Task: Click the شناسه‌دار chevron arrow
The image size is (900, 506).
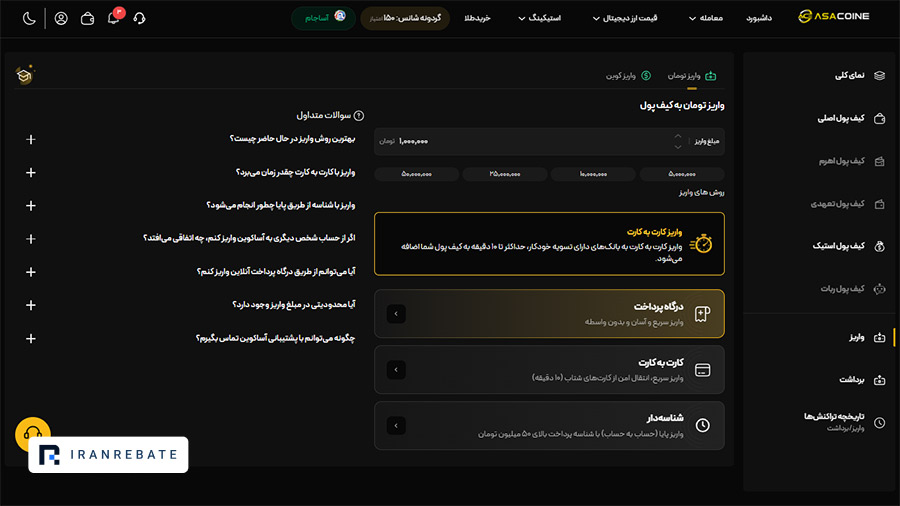Action: click(396, 426)
